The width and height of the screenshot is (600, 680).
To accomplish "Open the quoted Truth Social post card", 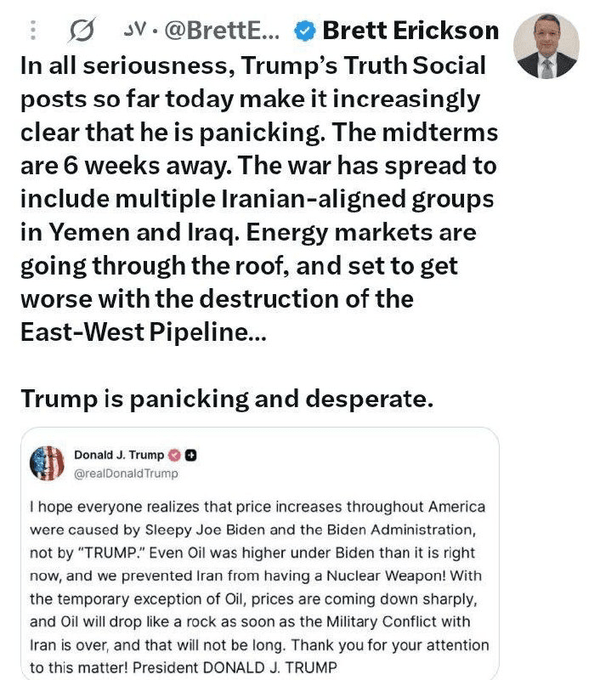I will click(260, 553).
